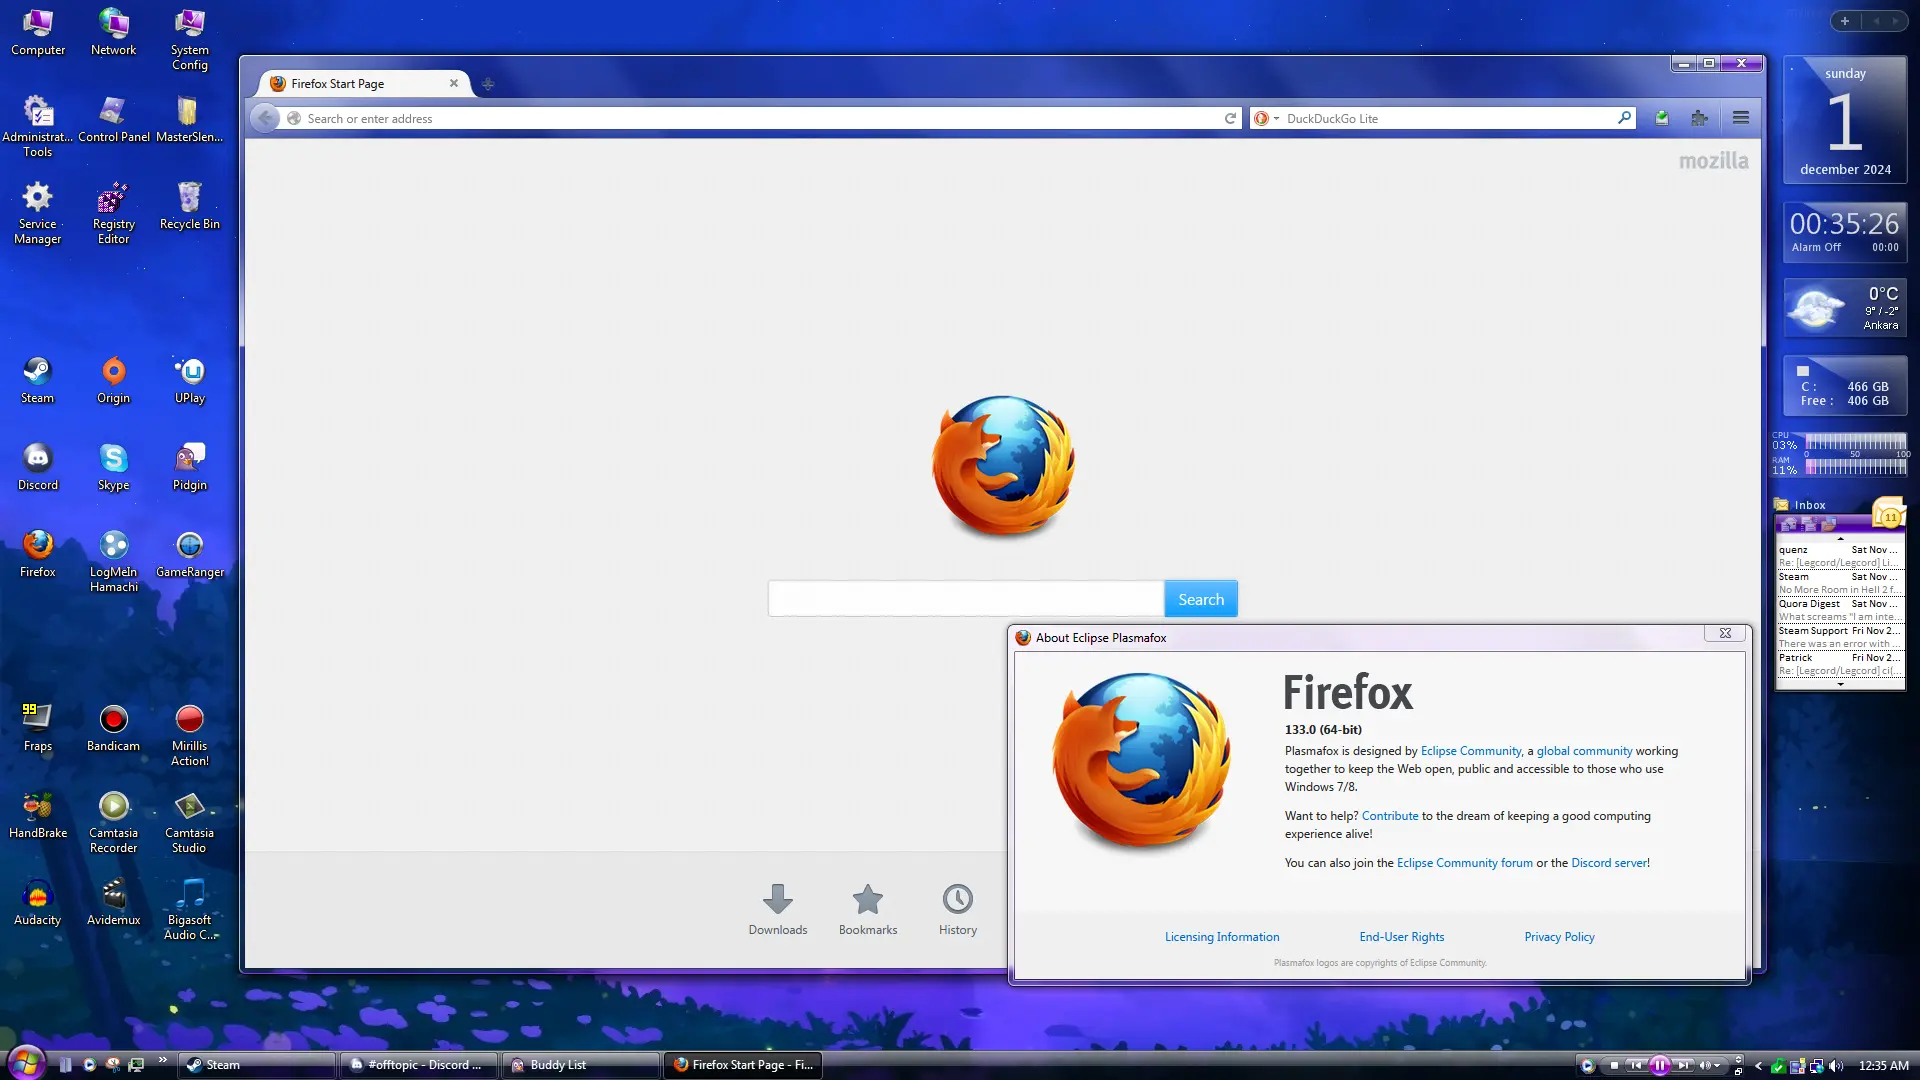Open History on the Firefox start page
Image resolution: width=1920 pixels, height=1080 pixels.
[958, 909]
